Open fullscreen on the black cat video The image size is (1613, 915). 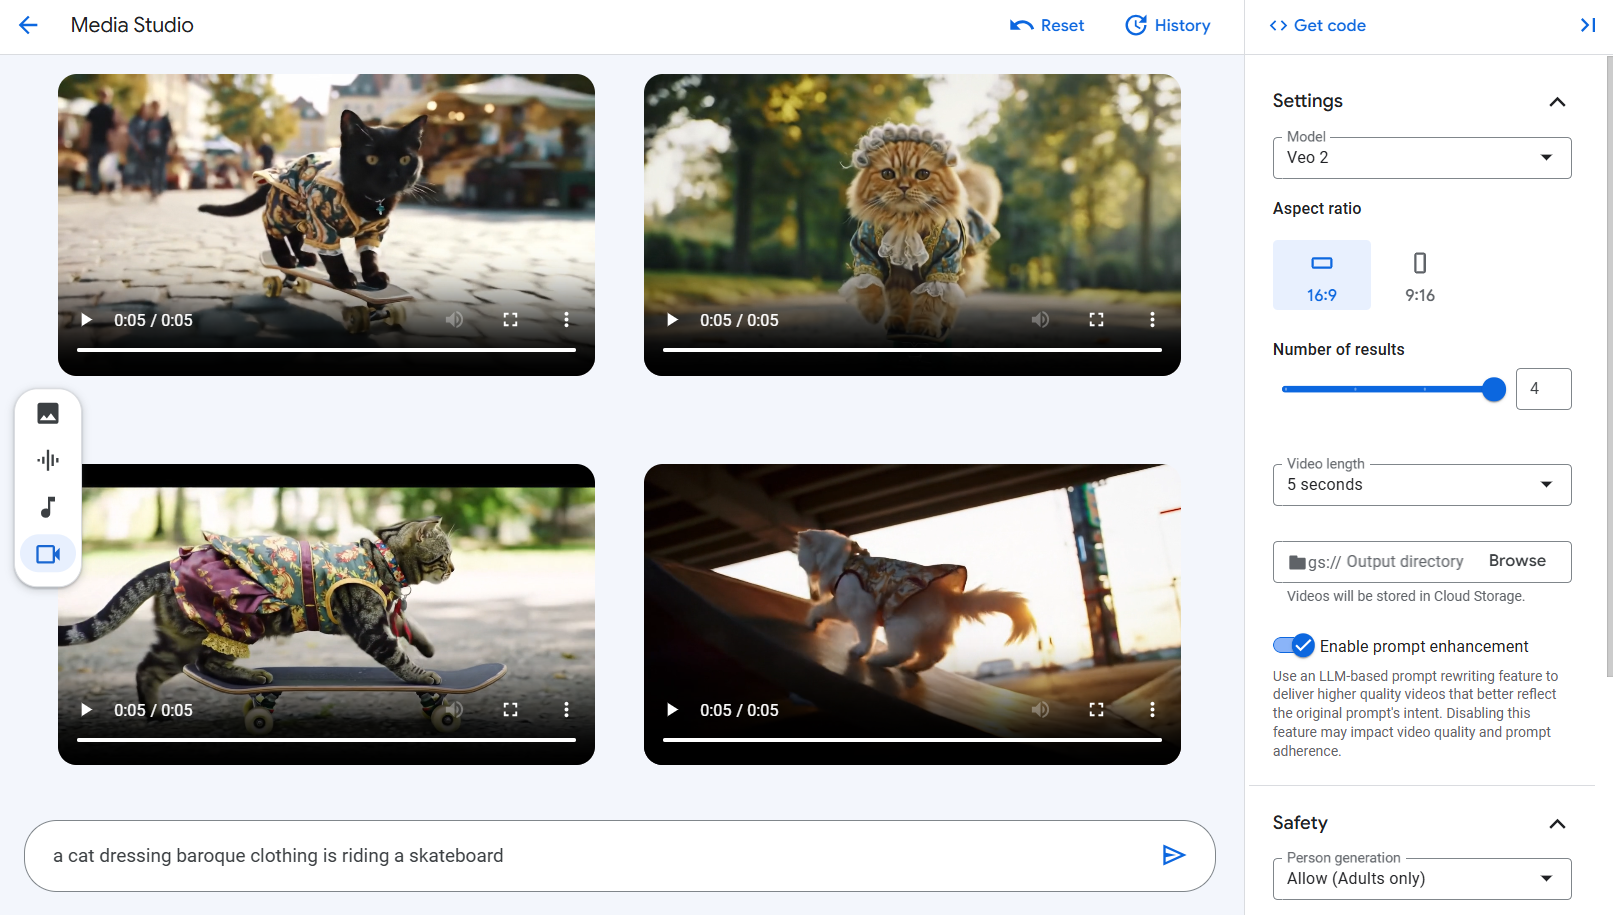pos(510,320)
